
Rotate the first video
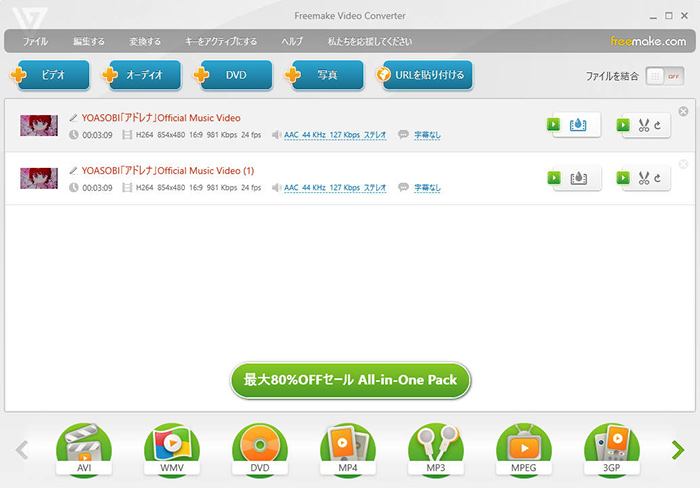tap(658, 125)
